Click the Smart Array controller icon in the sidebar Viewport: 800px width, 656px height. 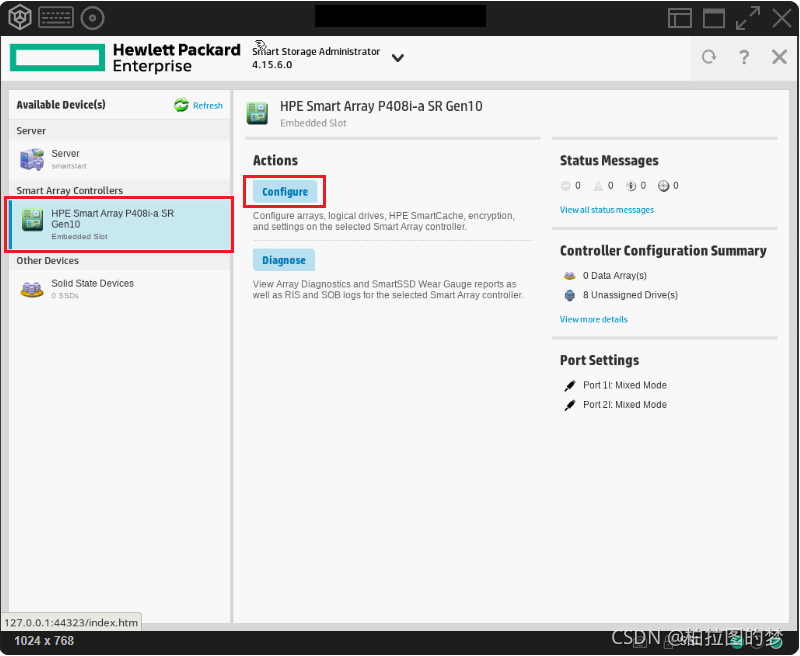[x=32, y=220]
